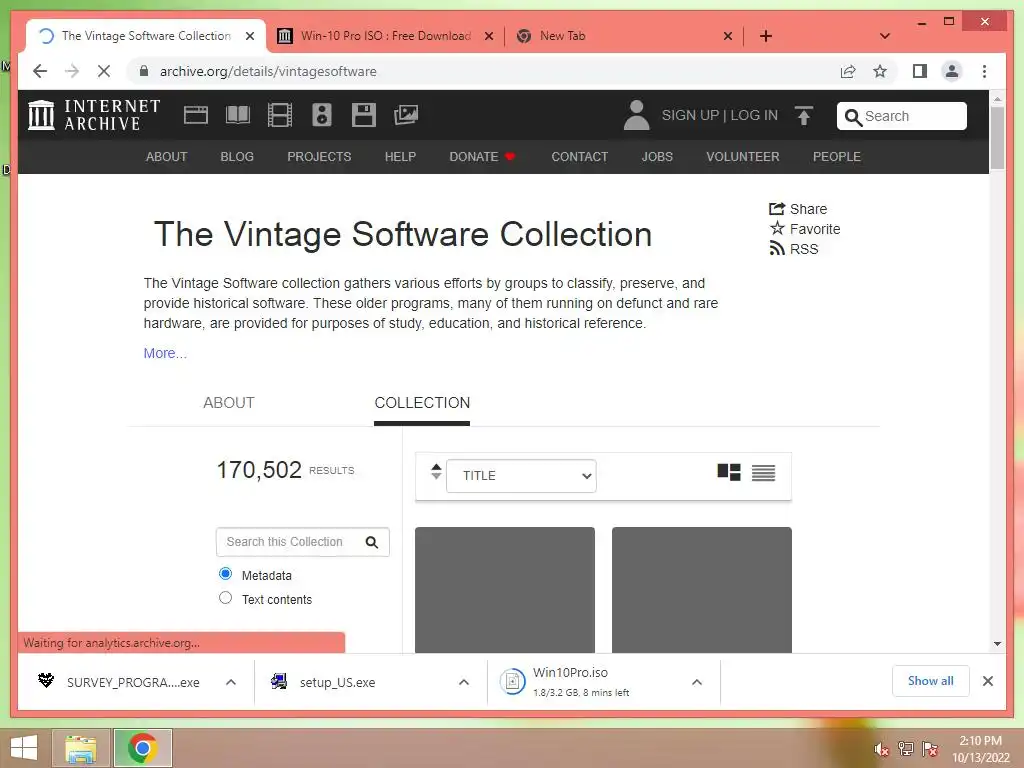Close the downloads bar

[987, 681]
